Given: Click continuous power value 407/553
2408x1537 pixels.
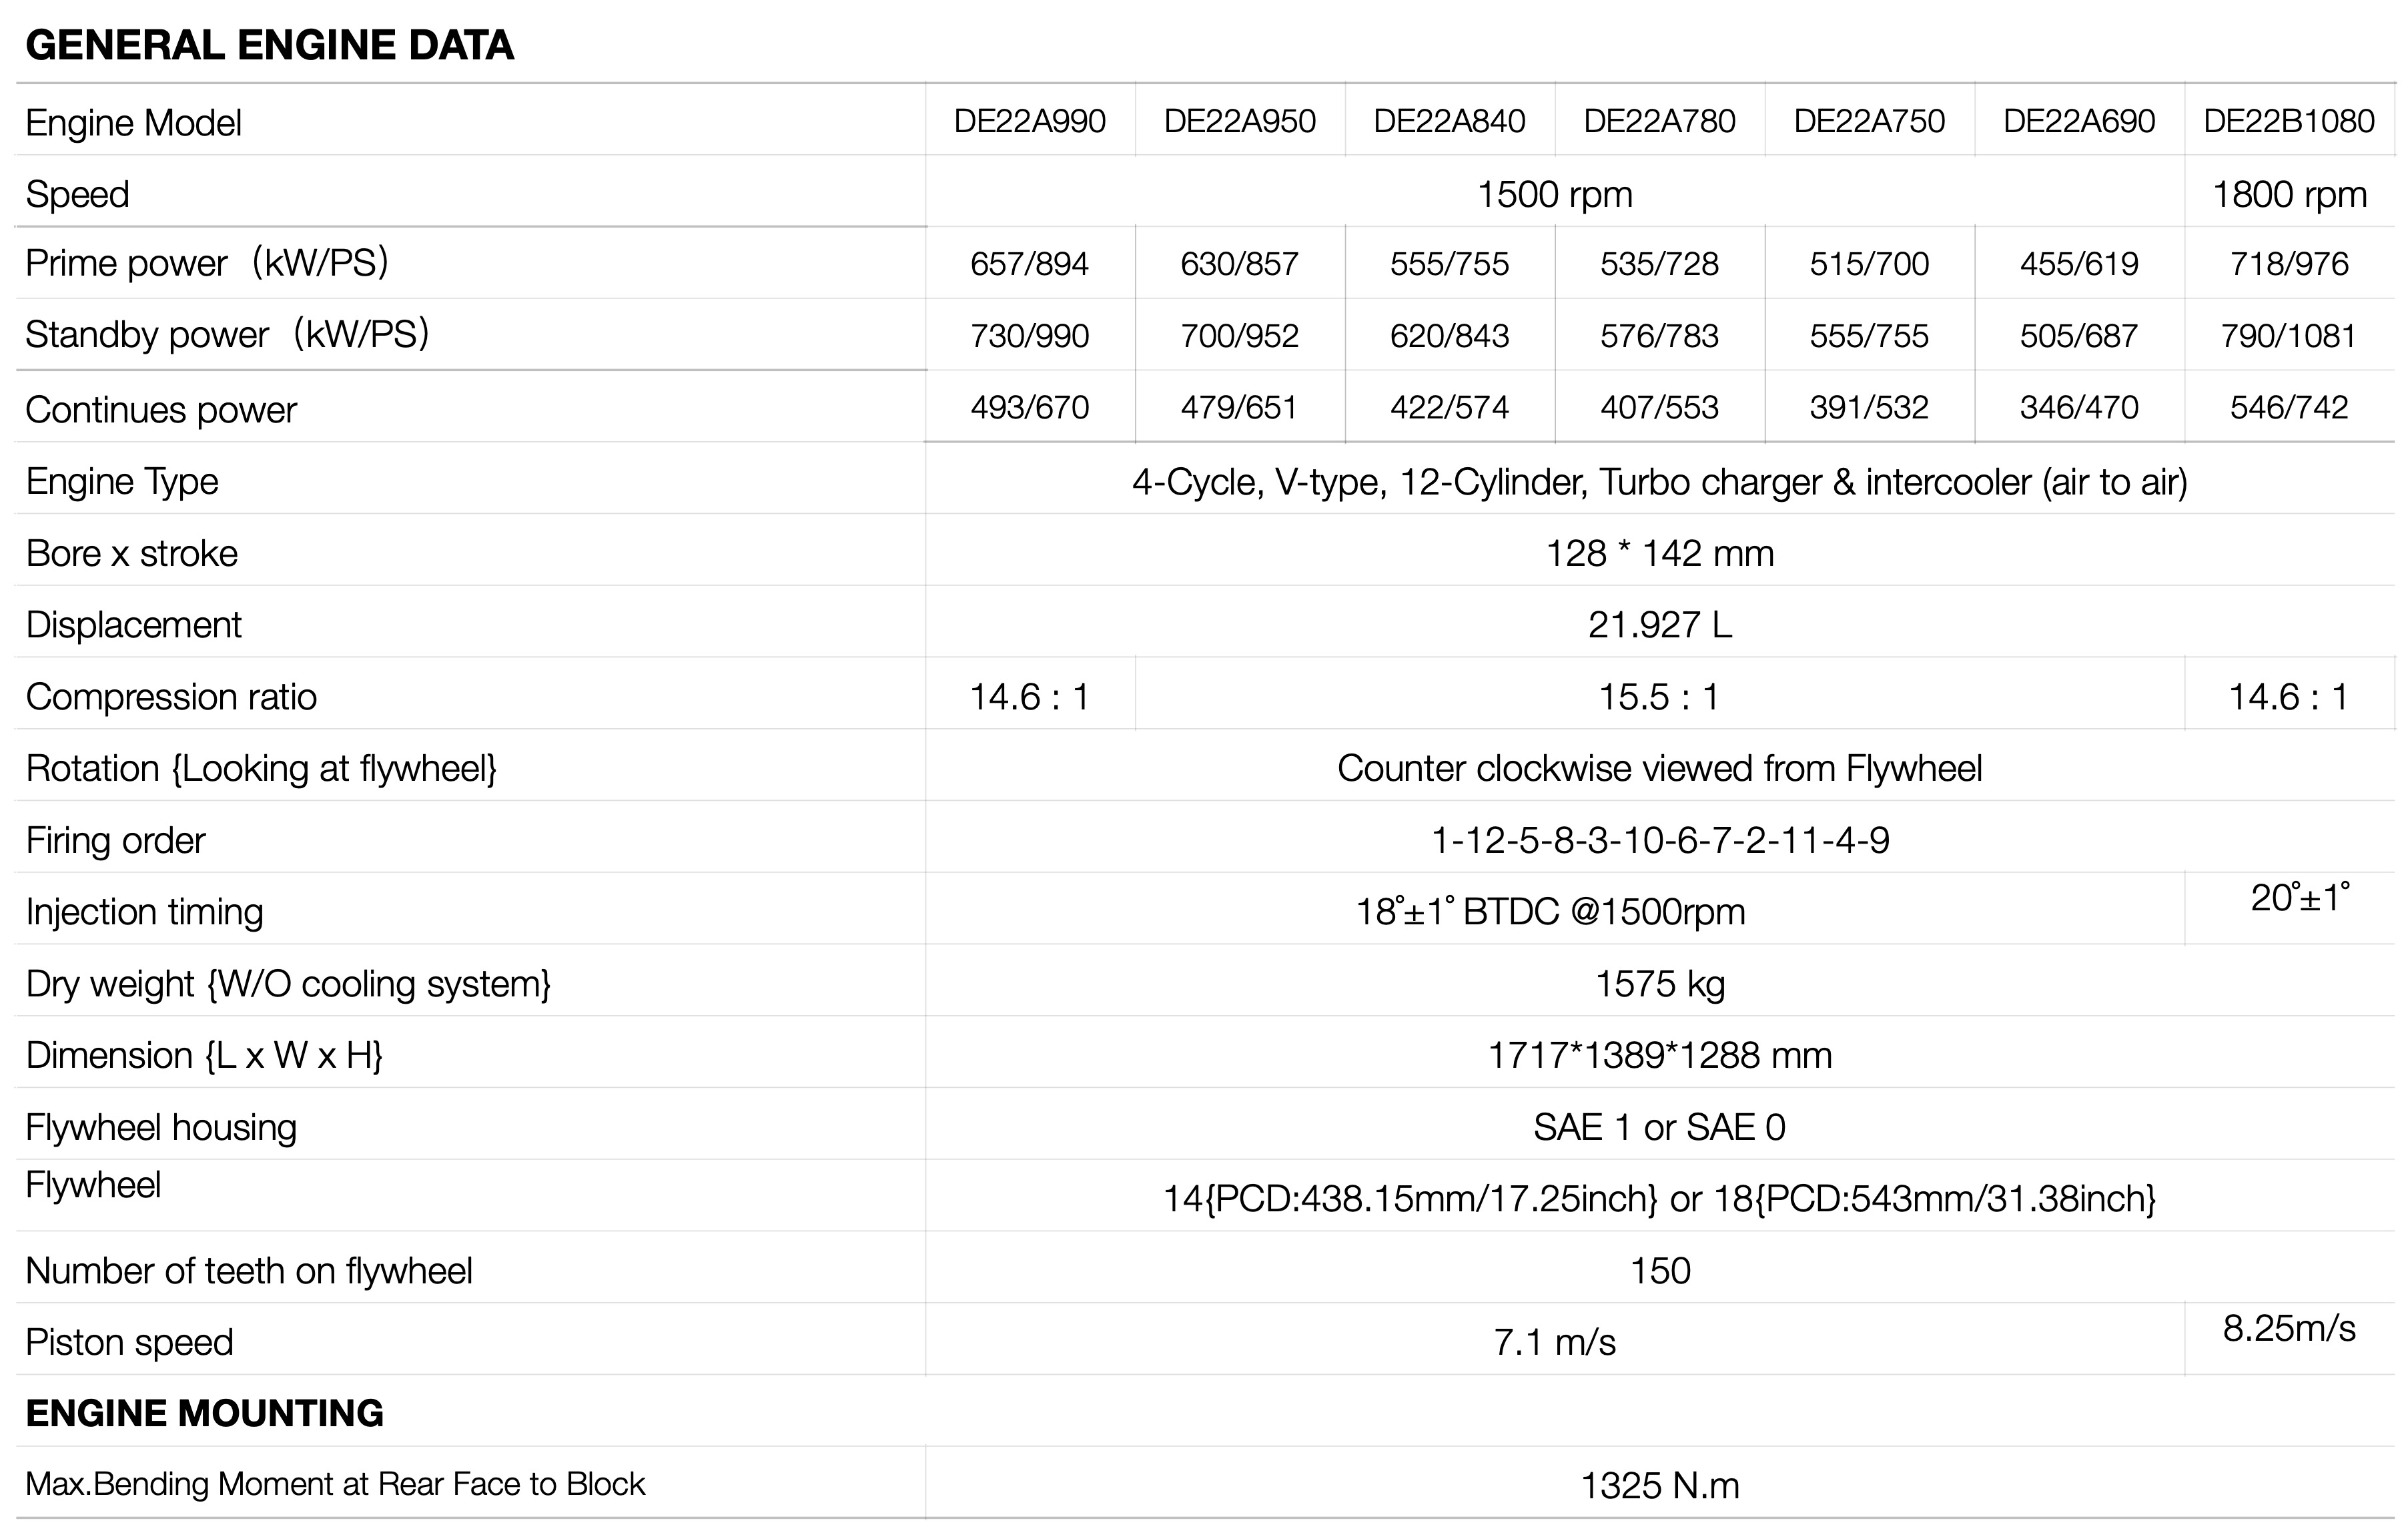Looking at the screenshot, I should (1660, 408).
